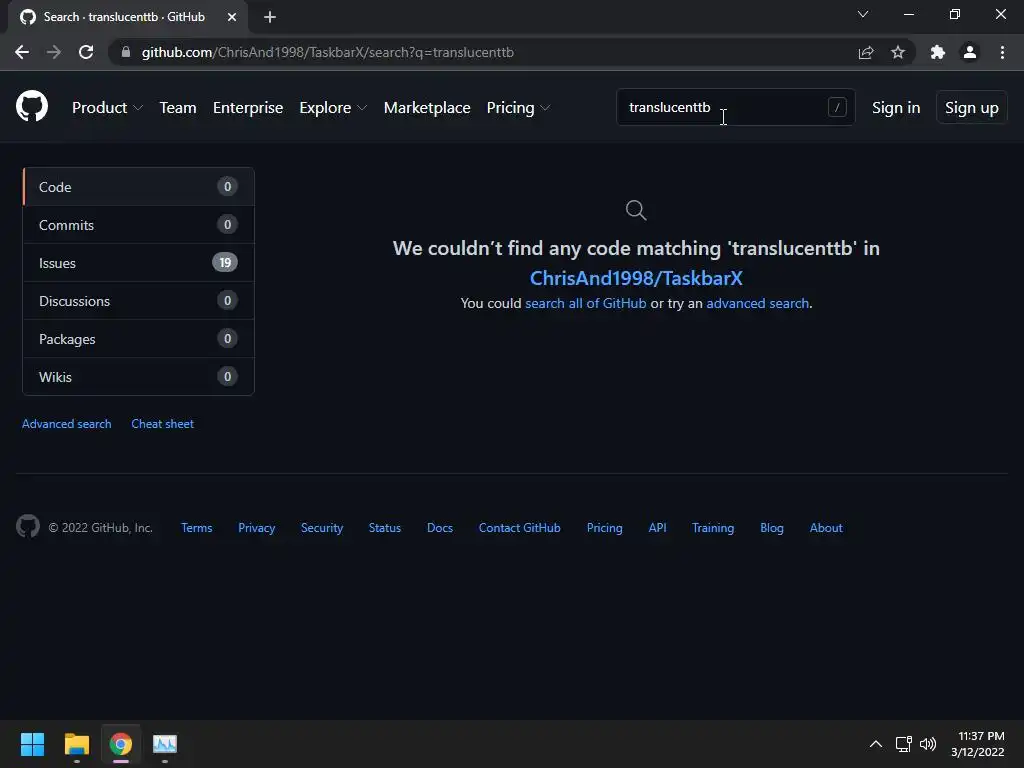Open network status tray icon
The width and height of the screenshot is (1024, 768).
903,744
